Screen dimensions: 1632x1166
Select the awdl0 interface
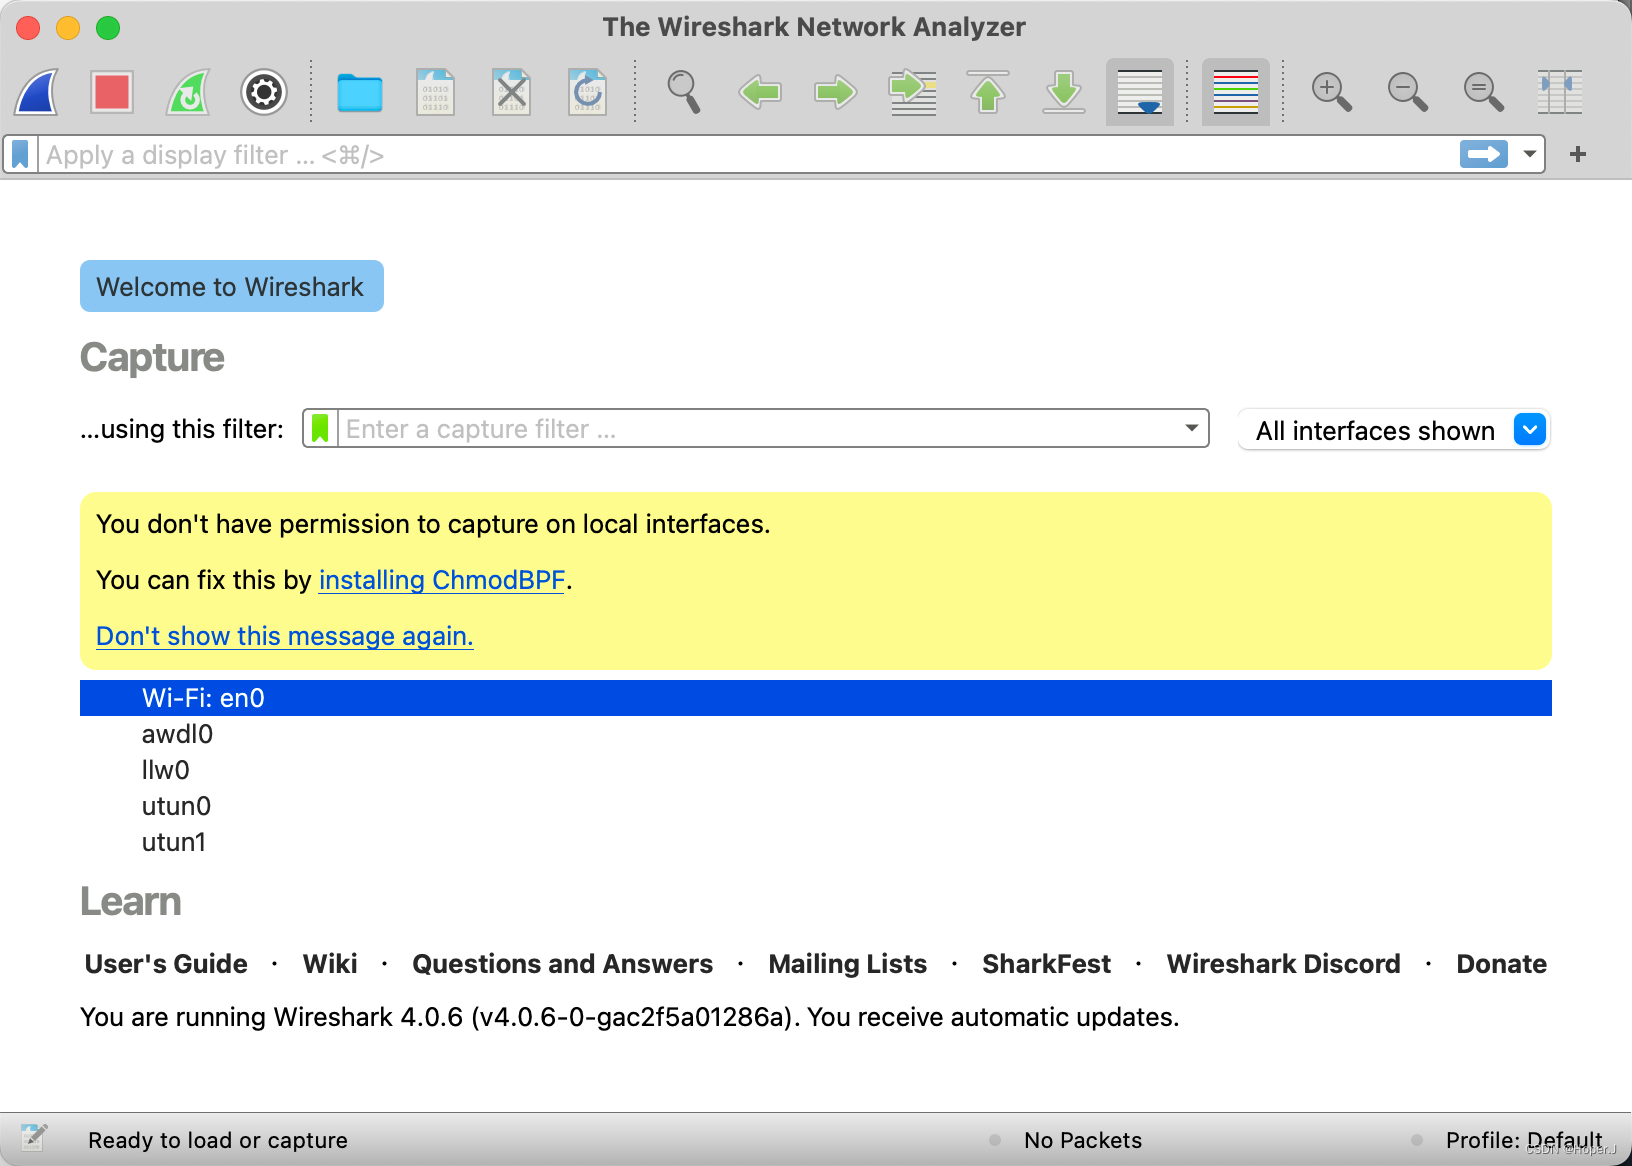pyautogui.click(x=816, y=734)
